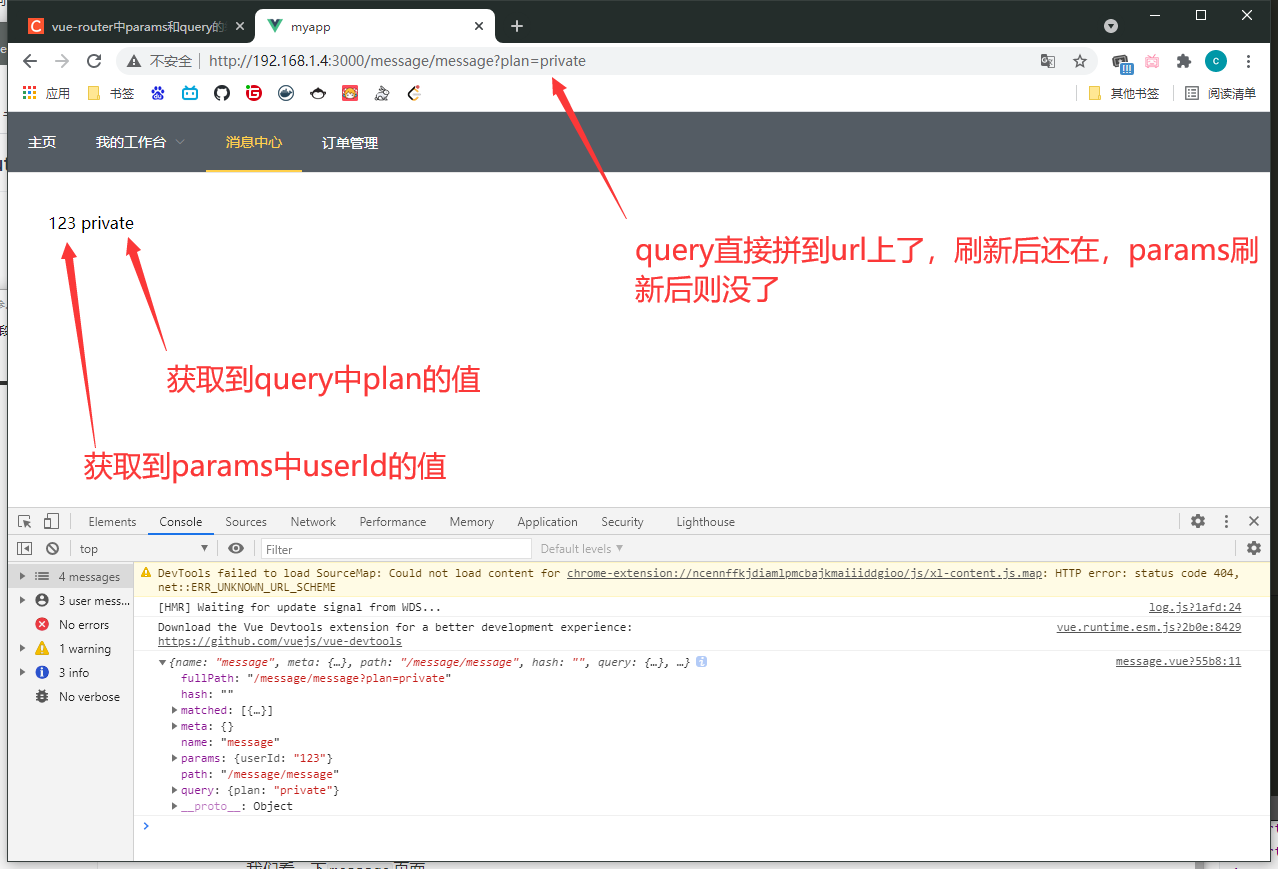Open the Default levels dropdown
The image size is (1278, 869).
[581, 548]
